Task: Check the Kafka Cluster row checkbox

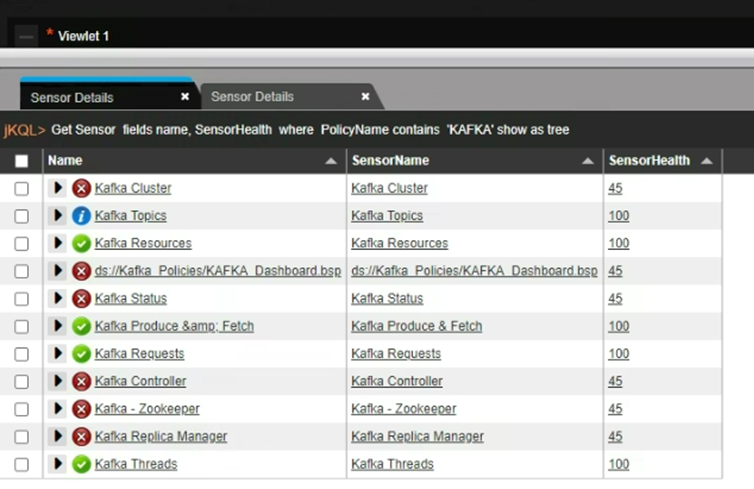Action: point(21,188)
